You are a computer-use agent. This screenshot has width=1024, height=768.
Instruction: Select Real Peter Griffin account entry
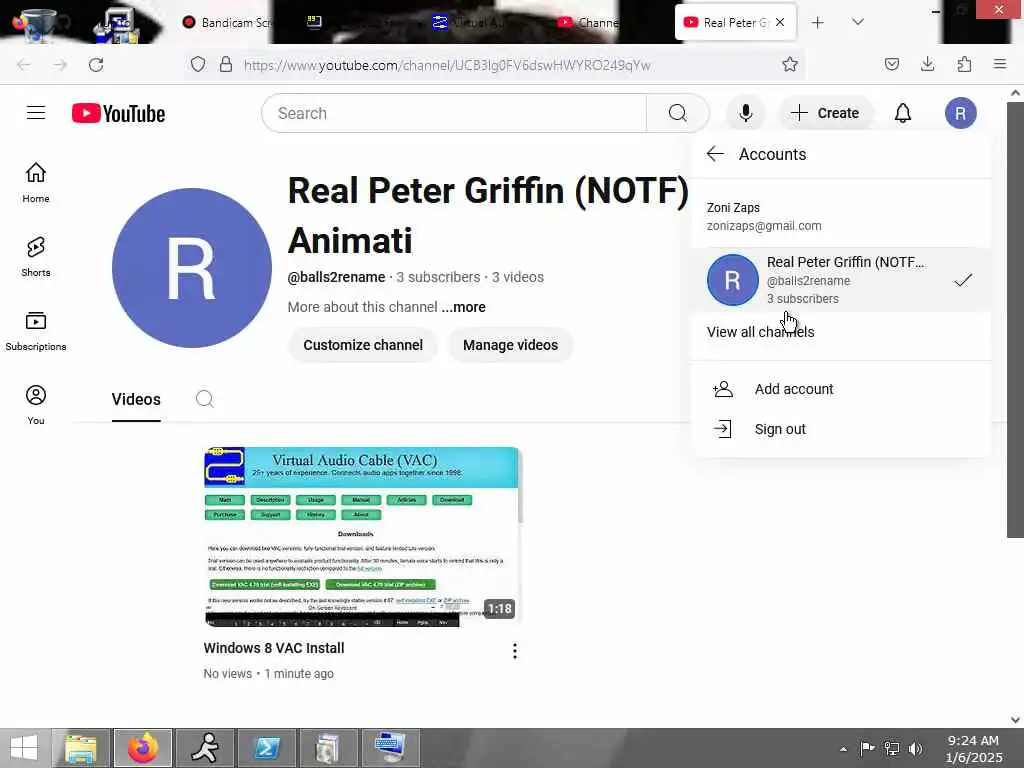(840, 280)
